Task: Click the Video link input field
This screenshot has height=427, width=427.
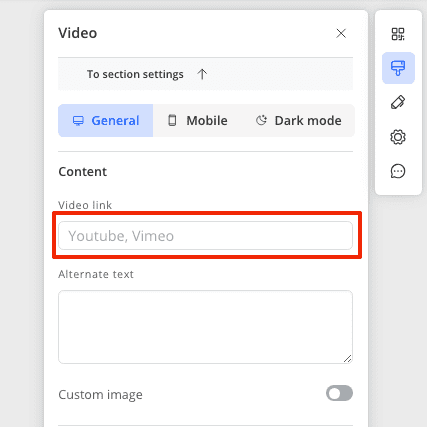Action: coord(205,236)
